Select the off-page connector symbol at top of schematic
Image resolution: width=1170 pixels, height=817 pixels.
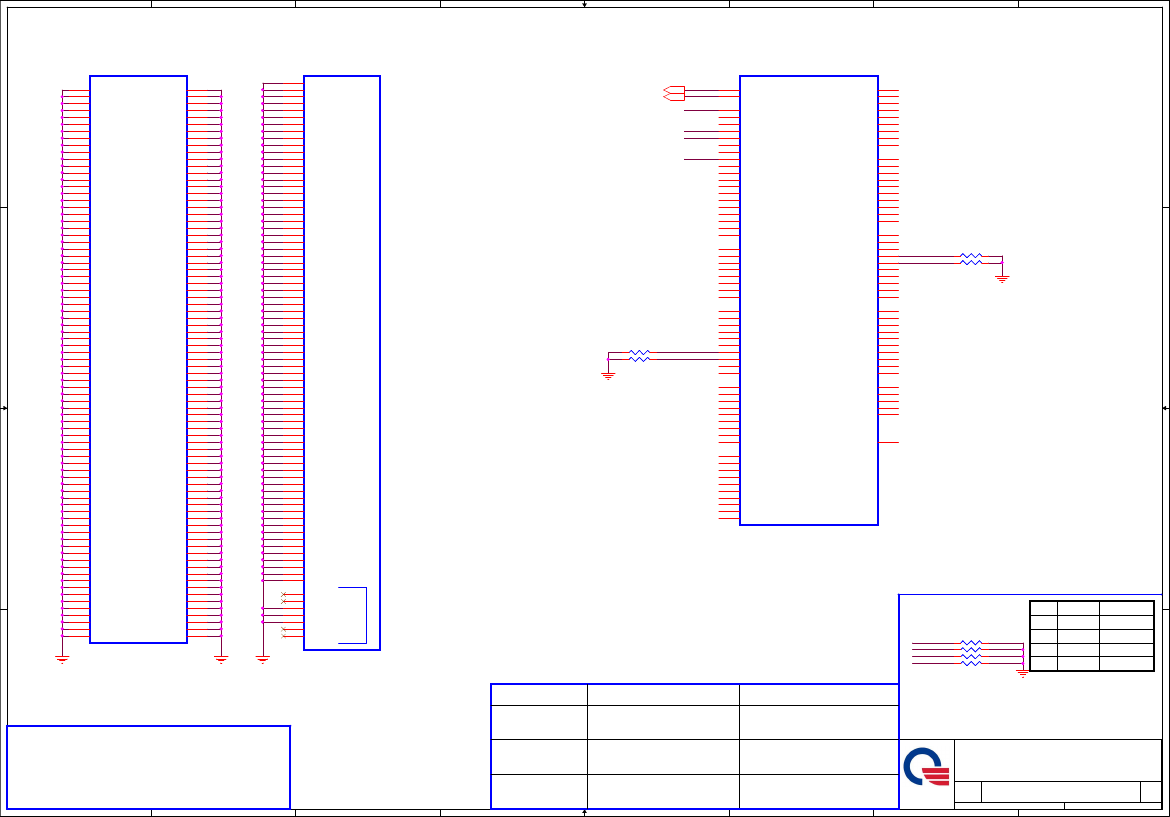[674, 93]
